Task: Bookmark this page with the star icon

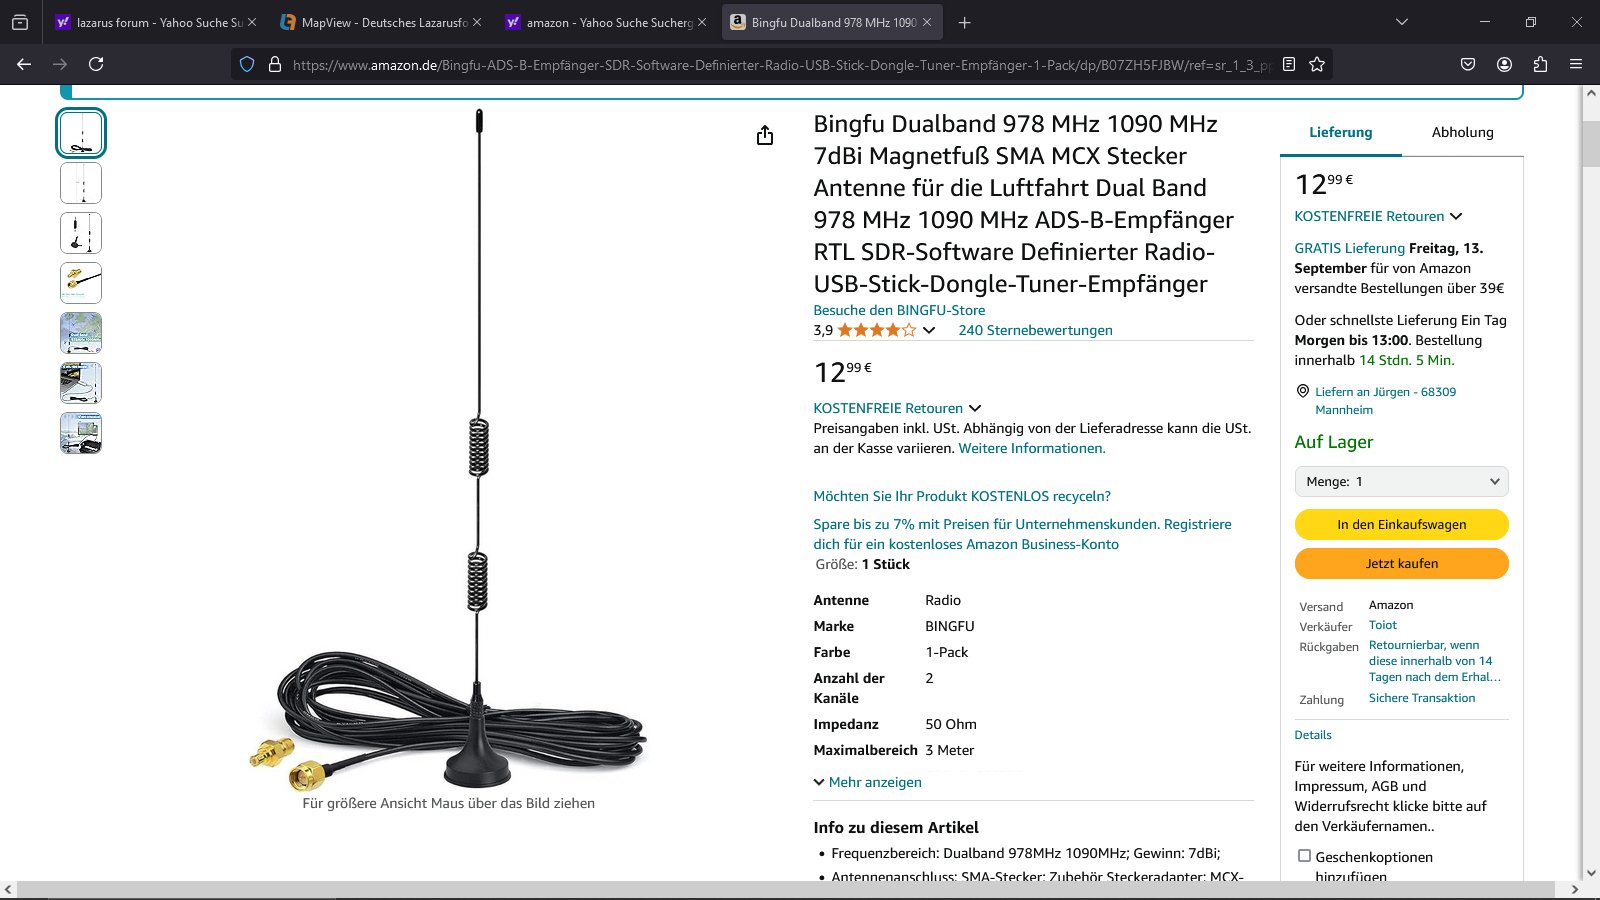Action: (1317, 64)
